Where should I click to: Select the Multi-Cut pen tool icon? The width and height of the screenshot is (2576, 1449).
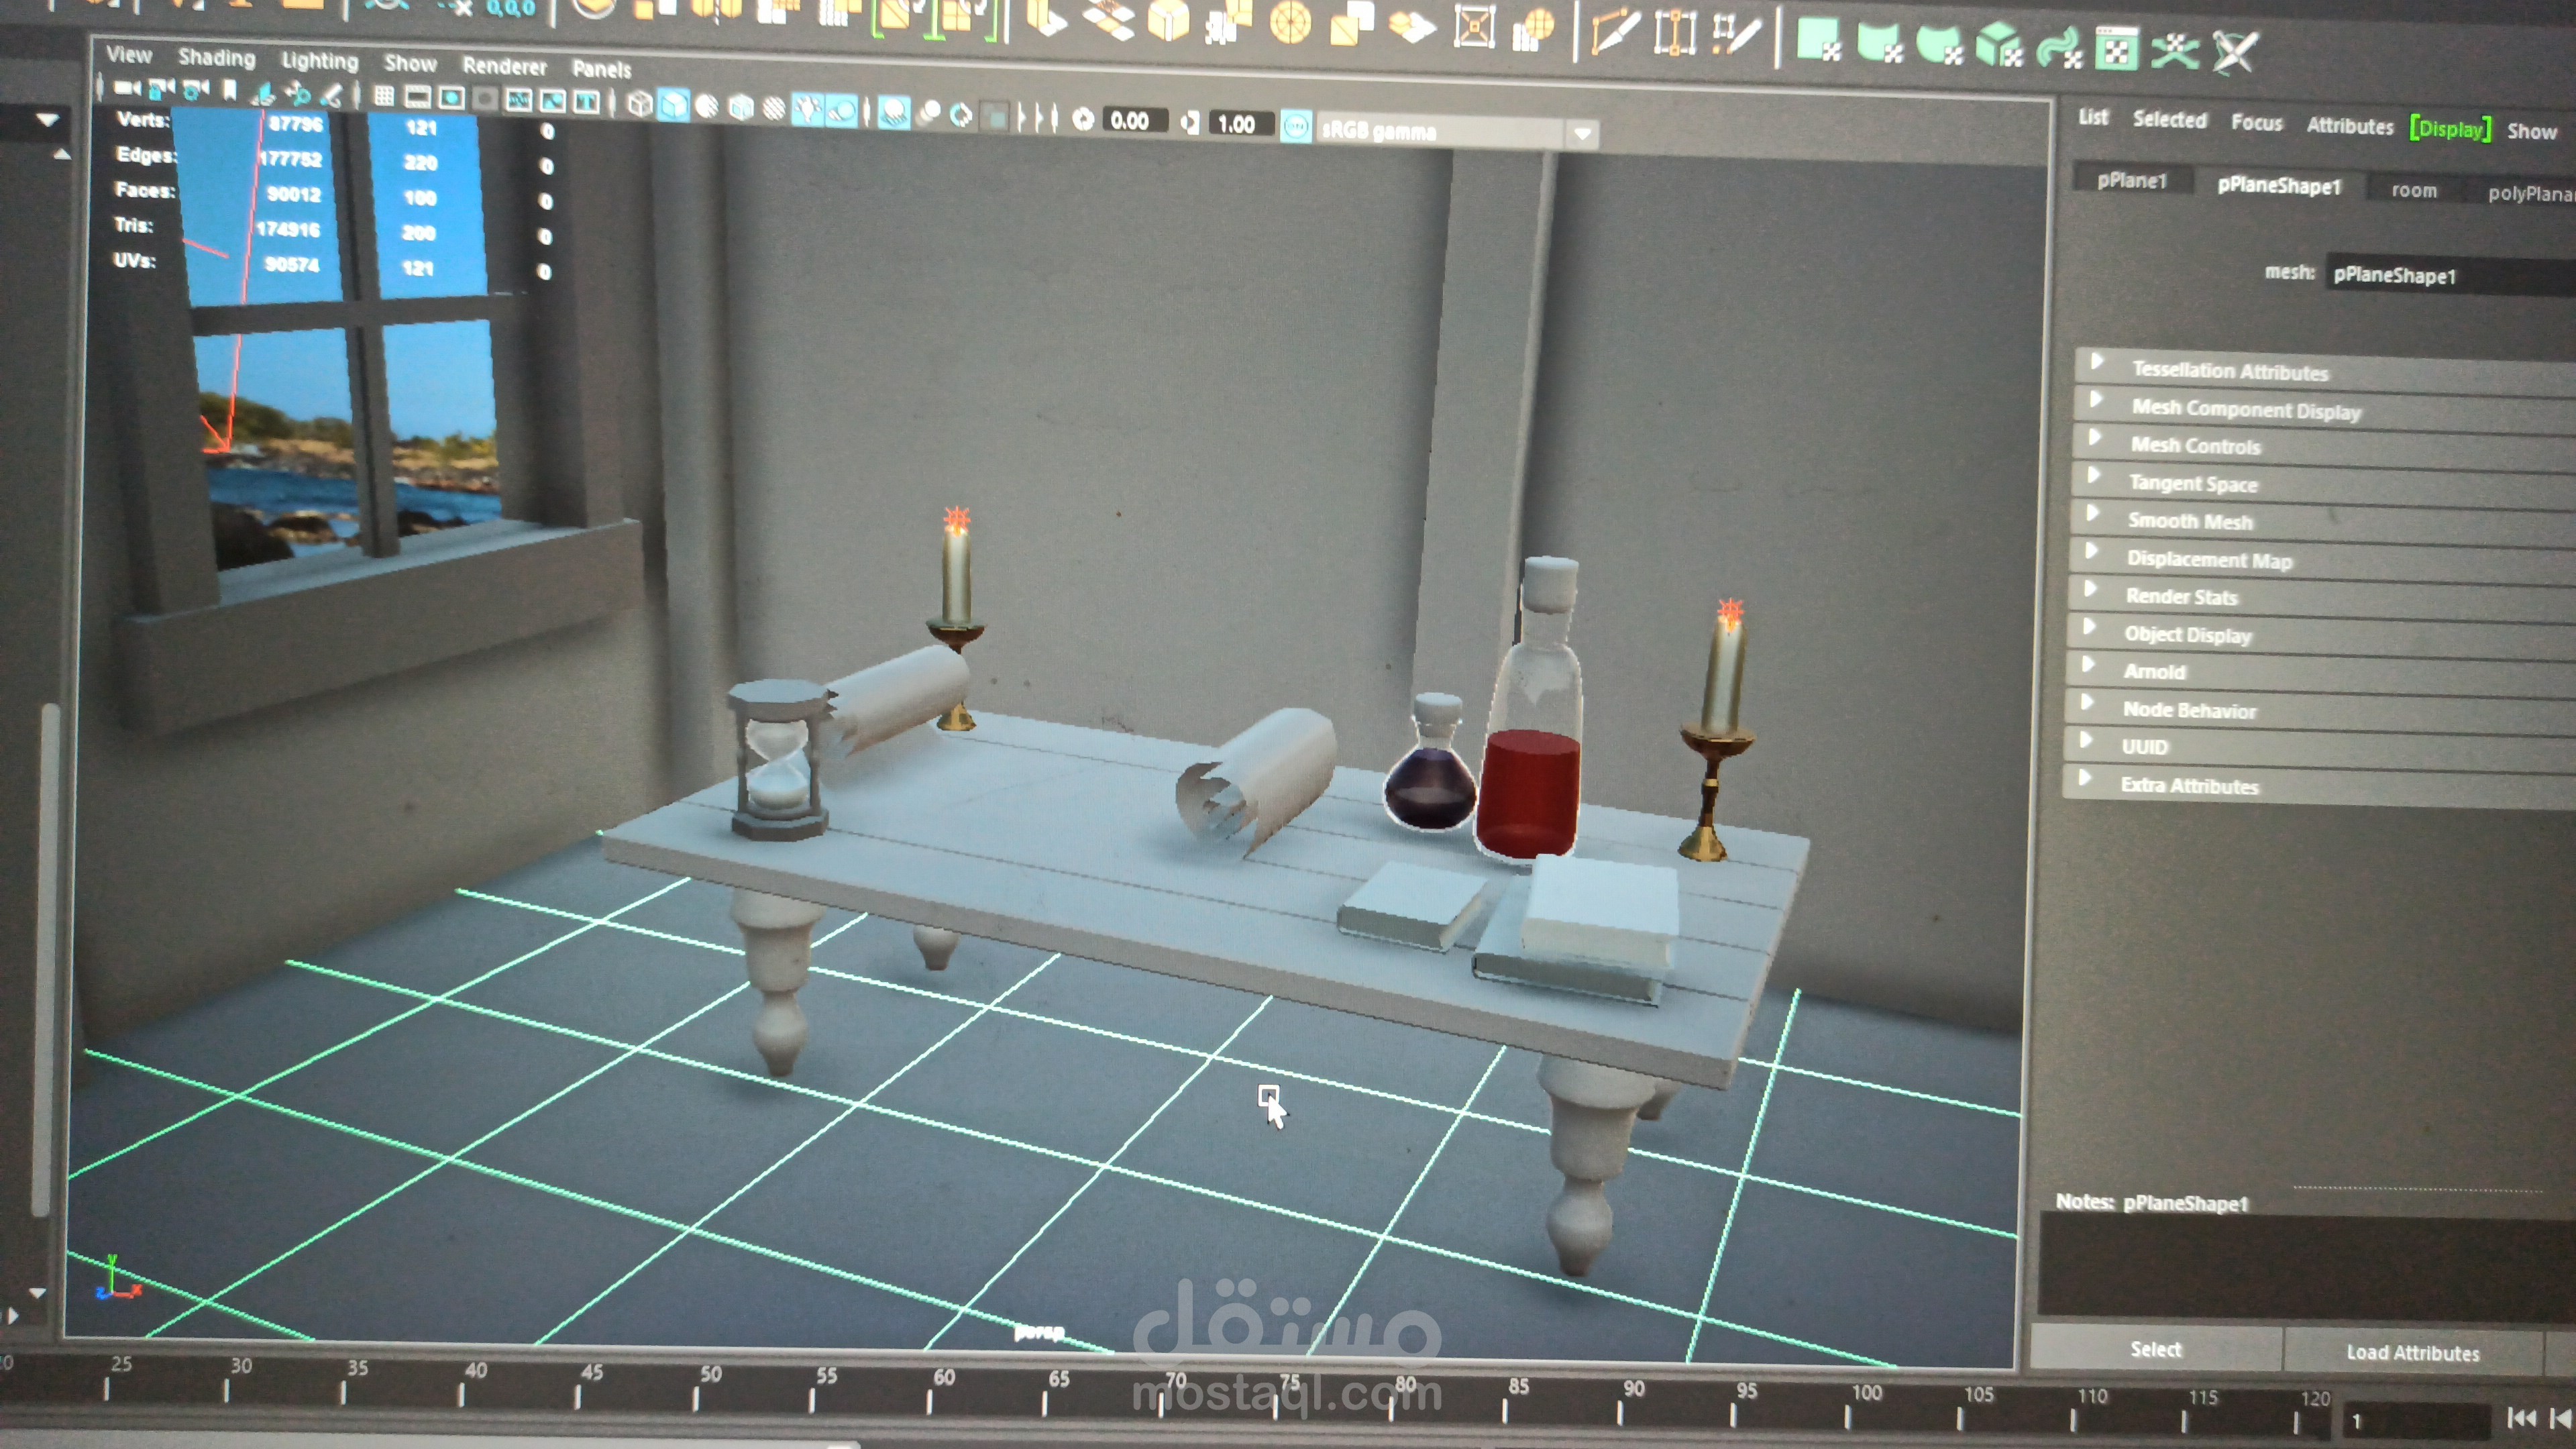(x=1615, y=33)
